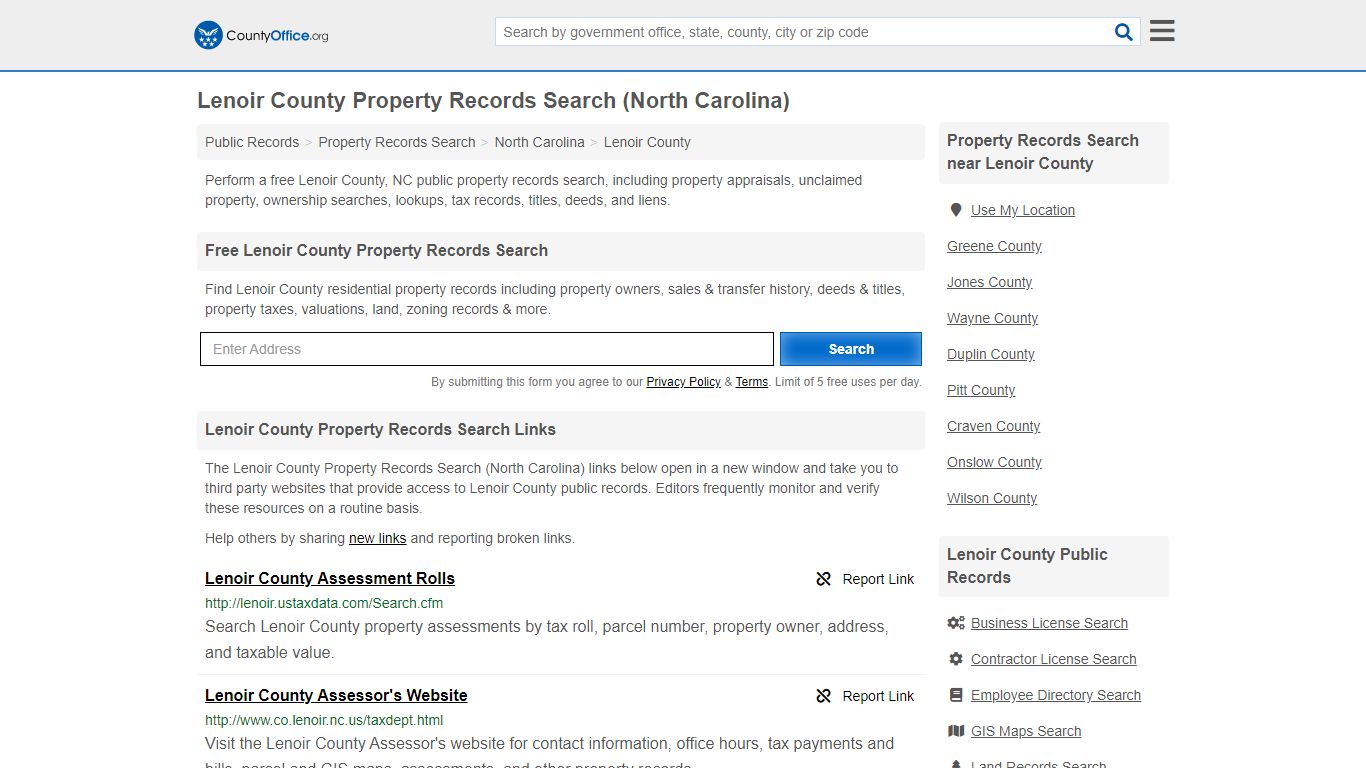The width and height of the screenshot is (1366, 768).
Task: Select Wayne County from nearby counties
Action: click(x=991, y=318)
